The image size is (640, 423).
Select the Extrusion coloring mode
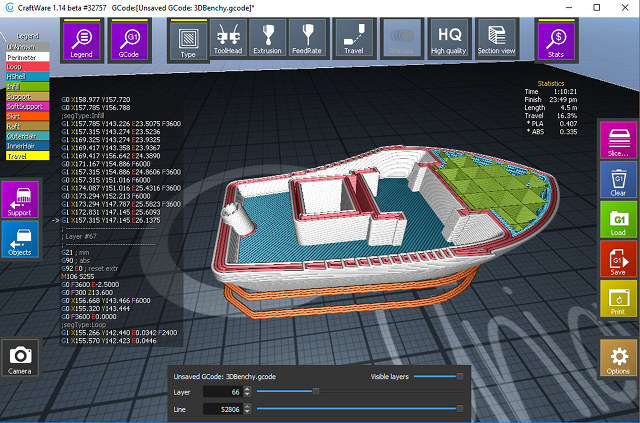tap(267, 39)
